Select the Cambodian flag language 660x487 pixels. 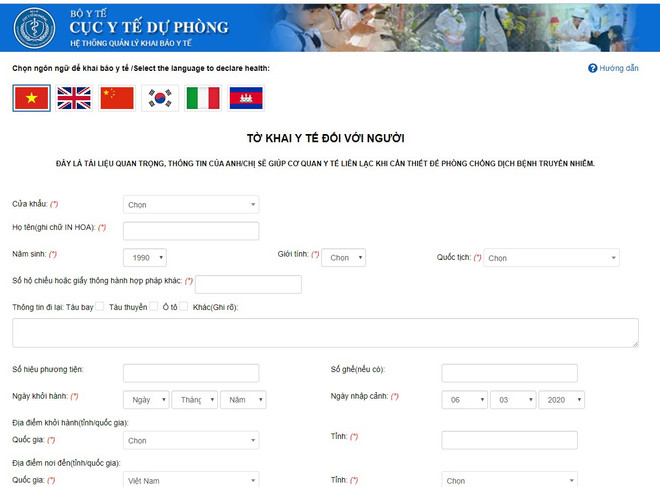tap(246, 98)
